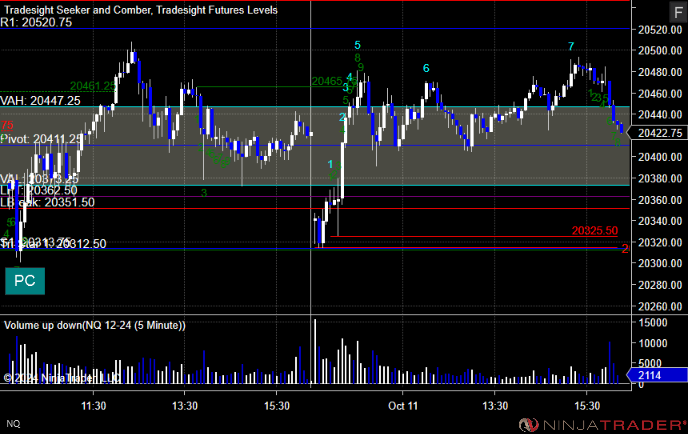Viewport: 688px width, 434px height.
Task: Select the current price marker 20422.75
Action: (657, 133)
